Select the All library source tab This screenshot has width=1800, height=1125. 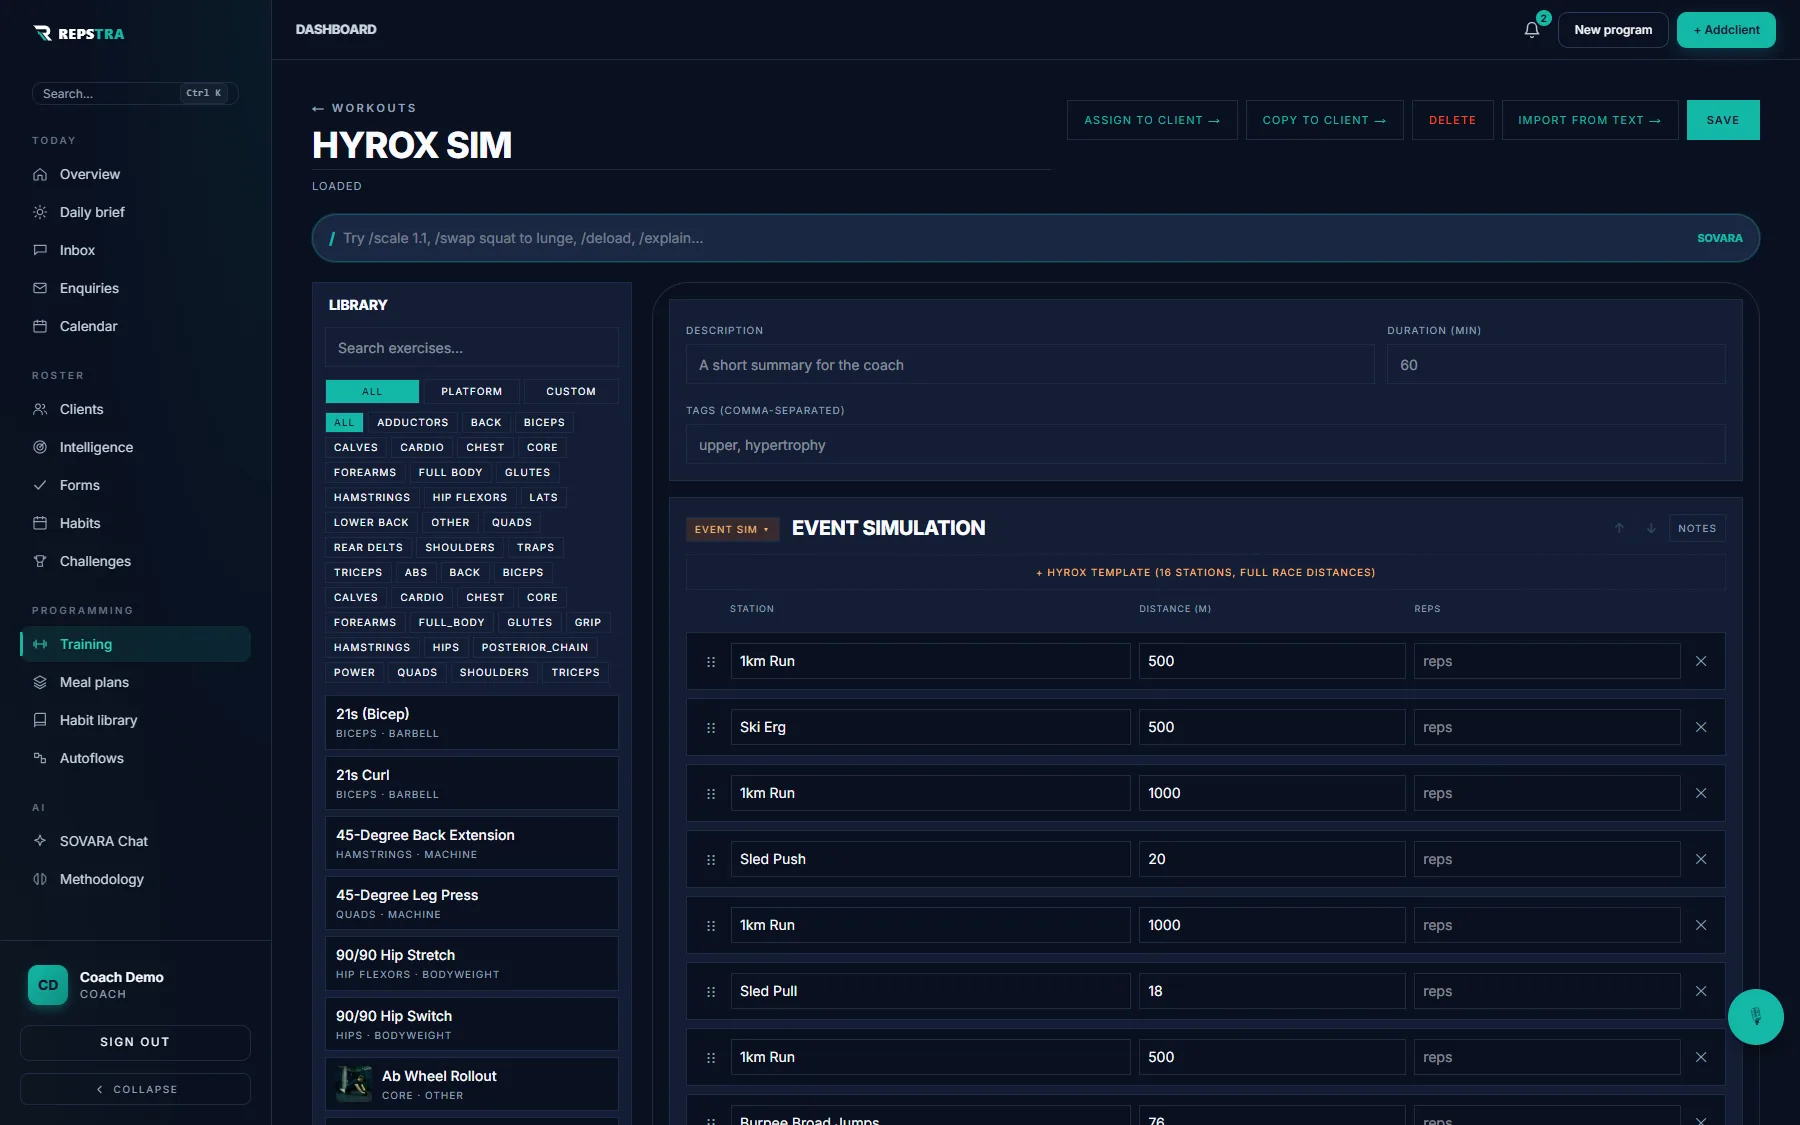point(372,391)
